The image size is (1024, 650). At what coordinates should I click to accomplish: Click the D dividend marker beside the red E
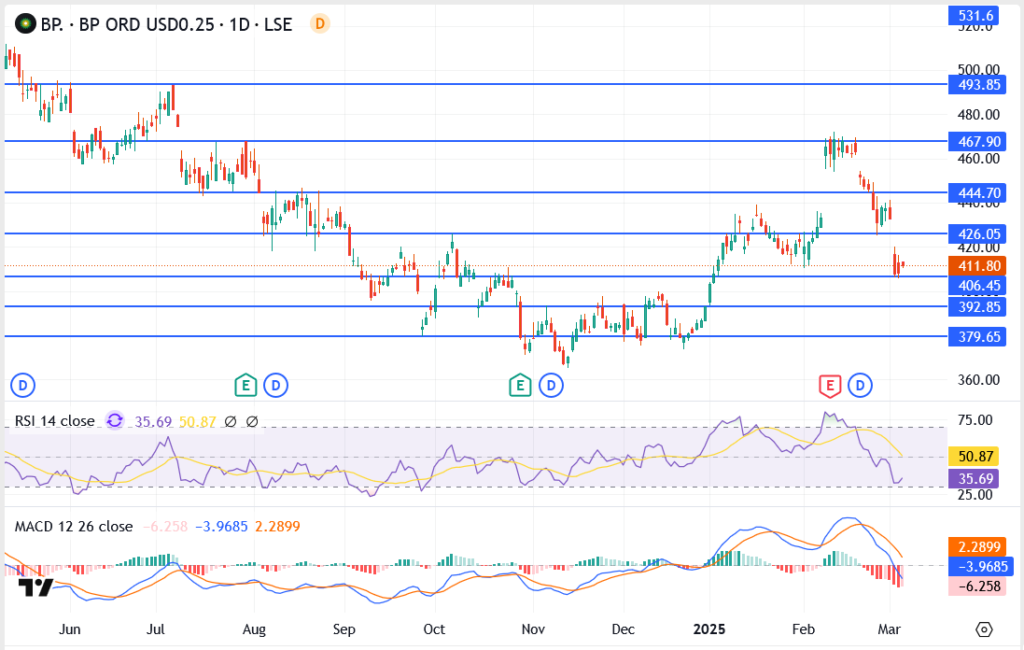coord(860,384)
